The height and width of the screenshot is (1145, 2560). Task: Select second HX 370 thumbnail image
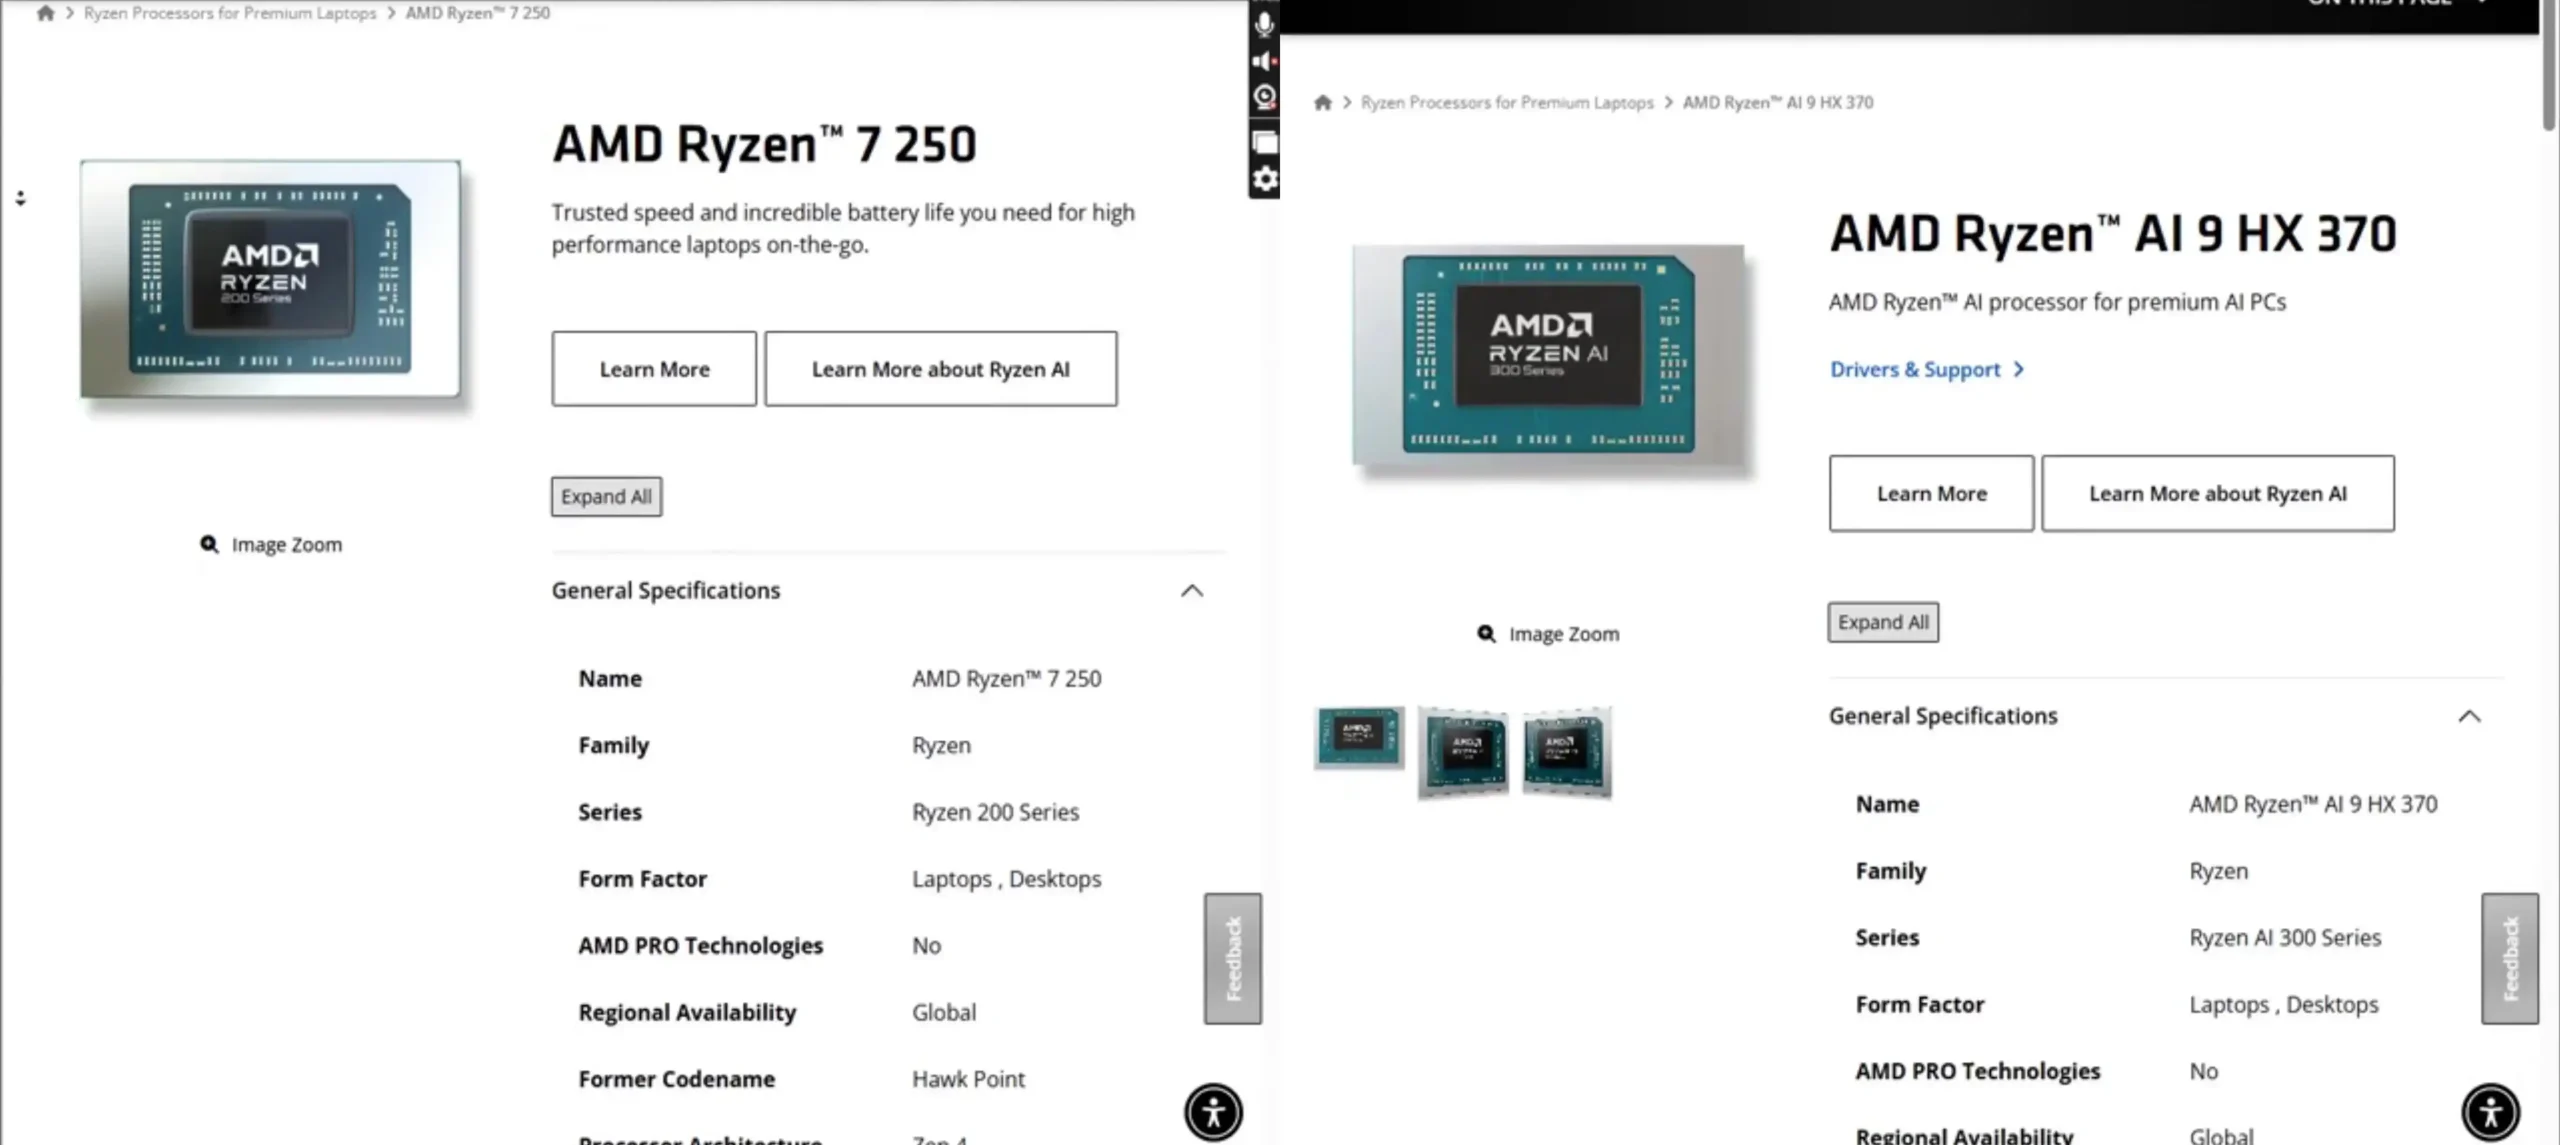point(1463,752)
